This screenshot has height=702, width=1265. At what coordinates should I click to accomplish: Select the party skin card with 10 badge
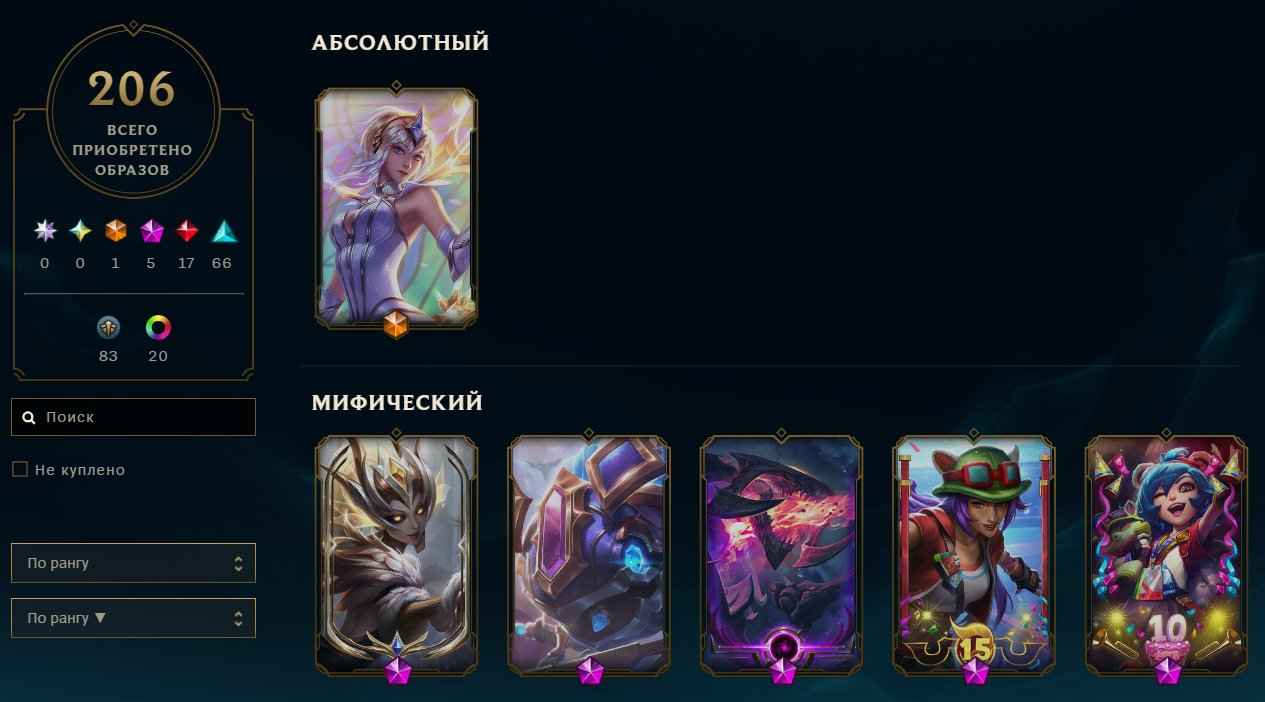click(1166, 556)
